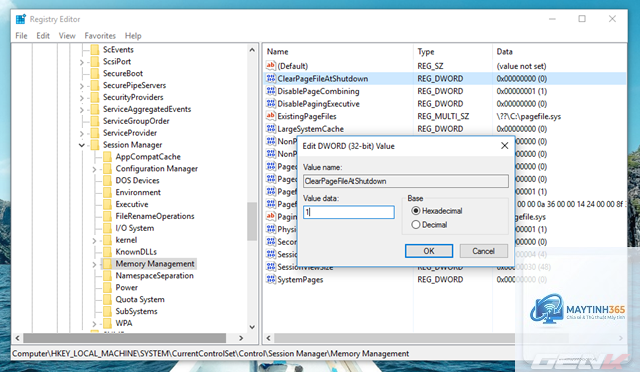Expand the SecurePipeServers key
Image resolution: width=640 pixels, height=372 pixels.
[x=82, y=86]
